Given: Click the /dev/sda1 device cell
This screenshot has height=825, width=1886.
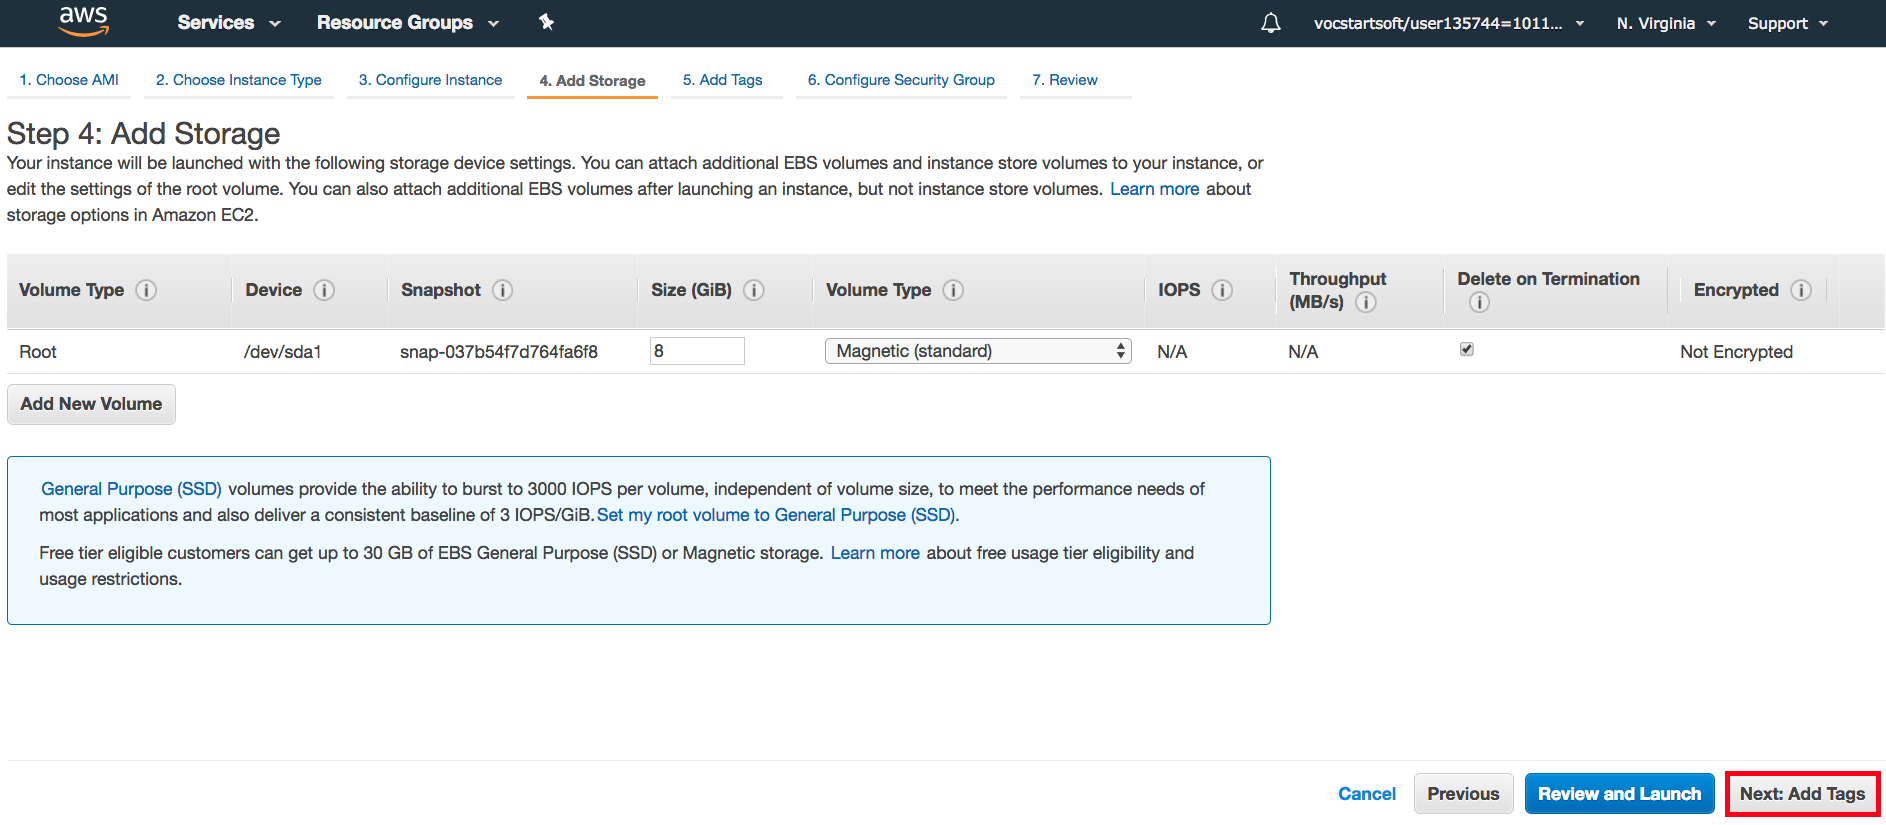Looking at the screenshot, I should [x=283, y=352].
